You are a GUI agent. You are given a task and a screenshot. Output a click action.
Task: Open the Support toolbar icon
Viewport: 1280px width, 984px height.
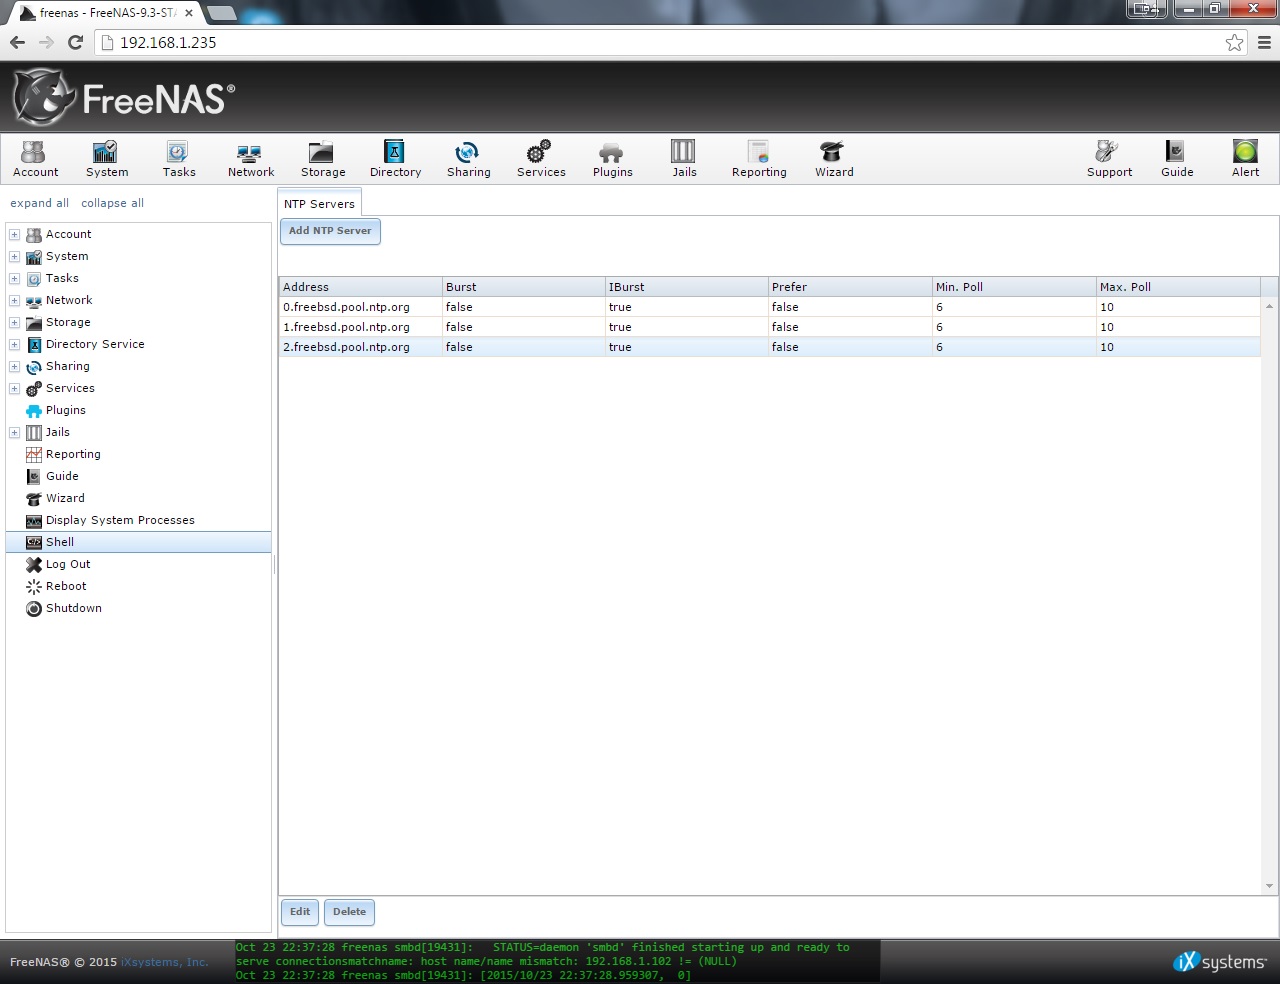click(x=1109, y=158)
